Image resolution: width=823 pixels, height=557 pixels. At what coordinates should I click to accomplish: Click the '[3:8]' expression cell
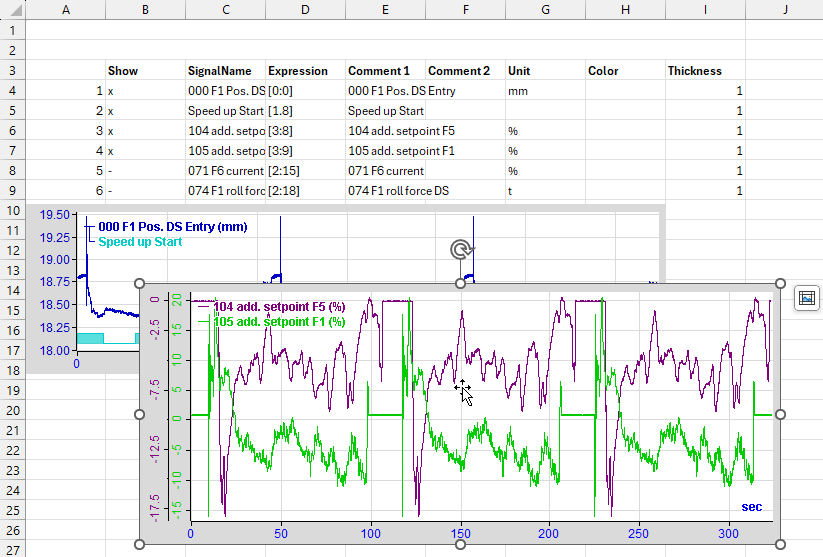point(305,131)
